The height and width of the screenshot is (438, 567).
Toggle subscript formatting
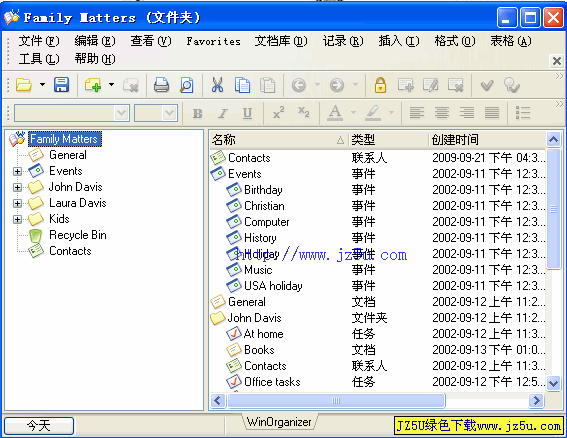[x=303, y=113]
